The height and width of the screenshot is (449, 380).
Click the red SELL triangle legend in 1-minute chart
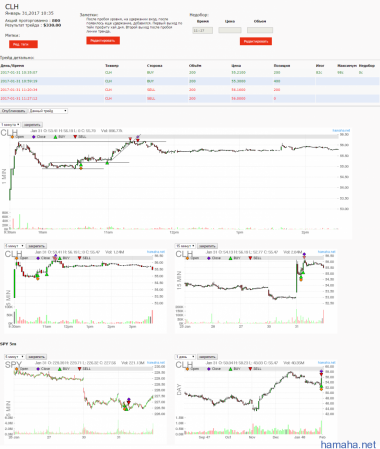75,137
